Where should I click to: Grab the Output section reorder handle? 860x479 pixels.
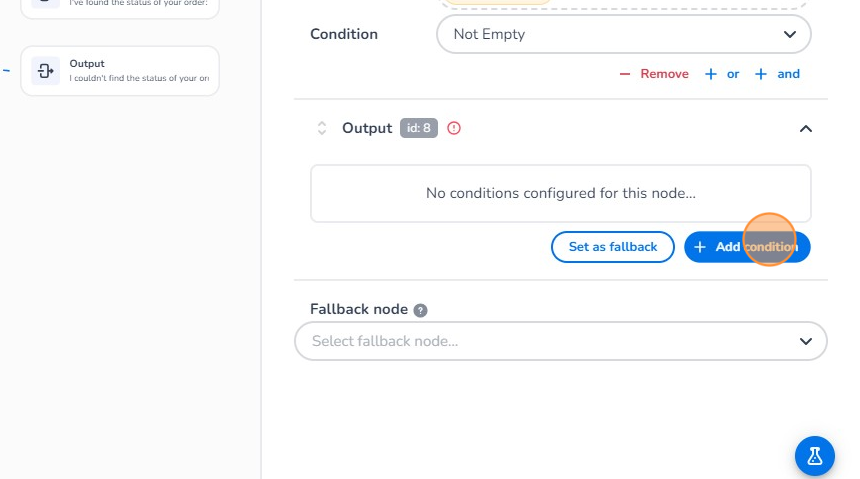[322, 128]
